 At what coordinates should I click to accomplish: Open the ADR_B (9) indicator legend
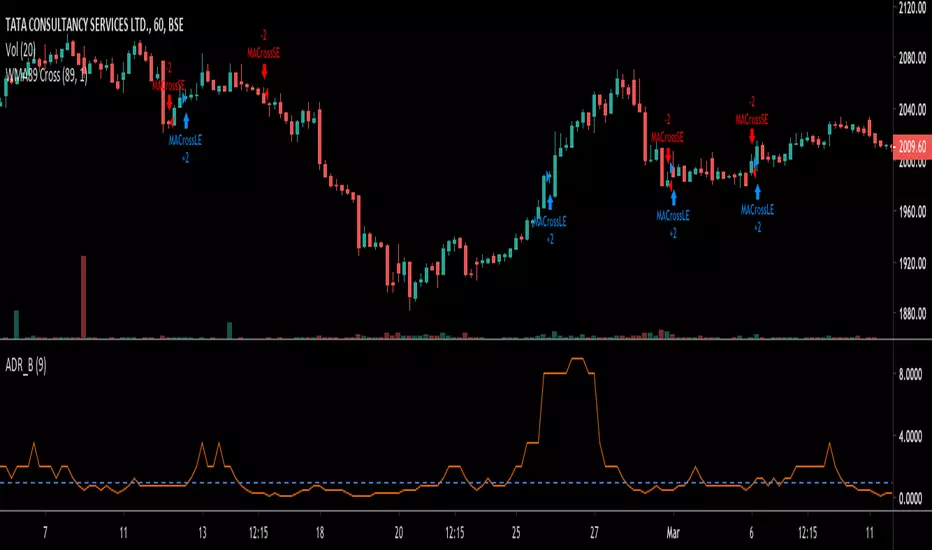pyautogui.click(x=26, y=365)
